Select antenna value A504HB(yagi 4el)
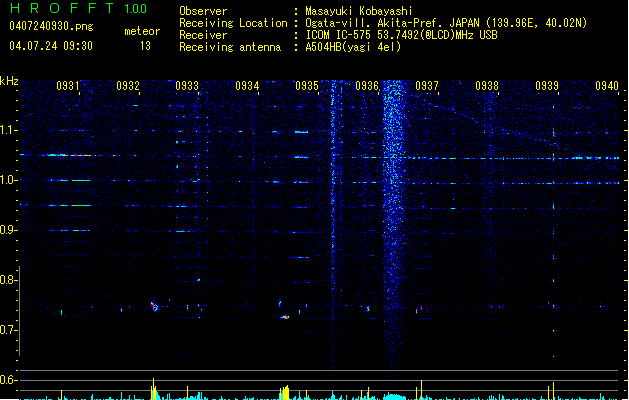Screen dimensions: 629x400 [x=353, y=47]
